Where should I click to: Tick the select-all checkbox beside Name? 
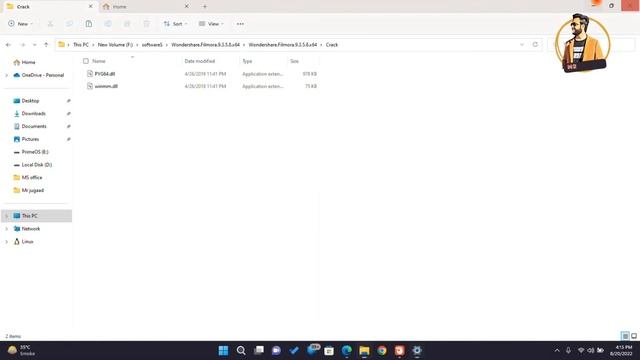pyautogui.click(x=86, y=61)
